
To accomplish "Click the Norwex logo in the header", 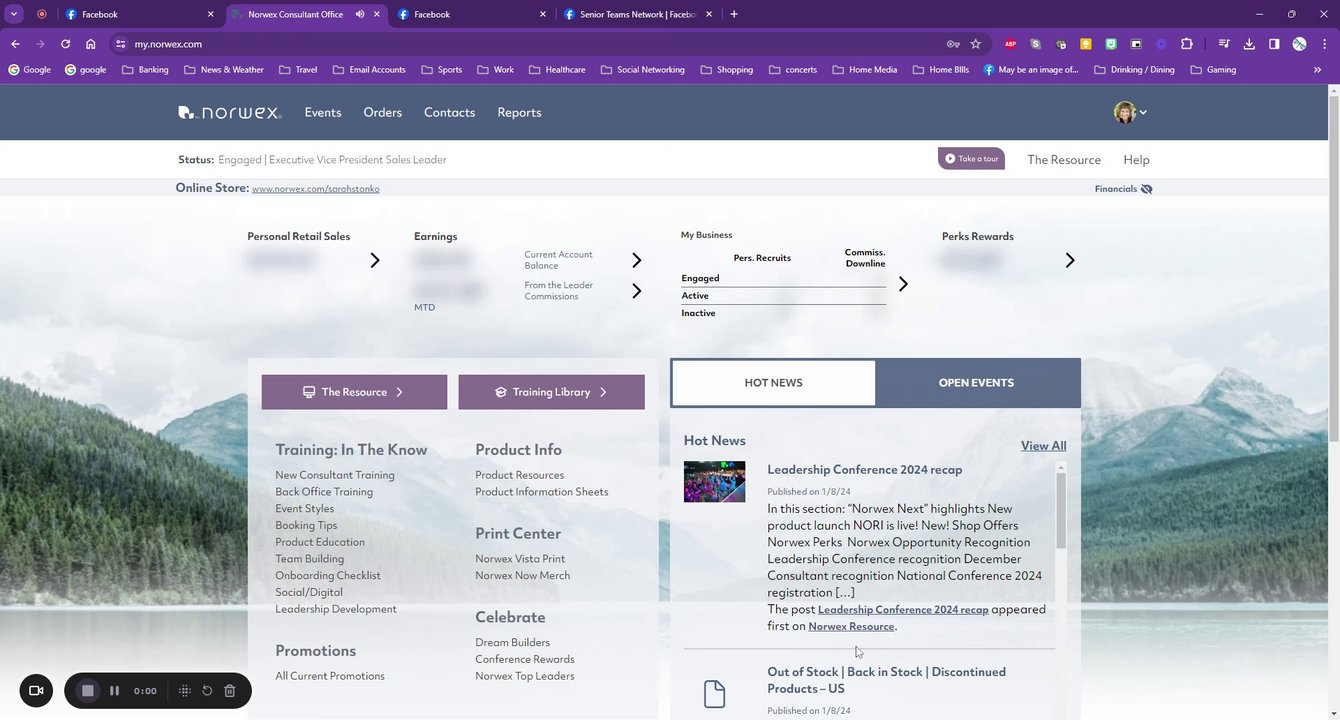I will tap(229, 113).
